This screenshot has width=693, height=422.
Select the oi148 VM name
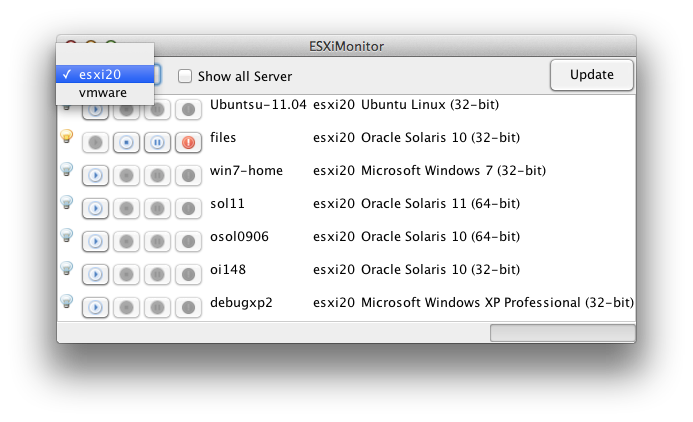[x=228, y=270]
